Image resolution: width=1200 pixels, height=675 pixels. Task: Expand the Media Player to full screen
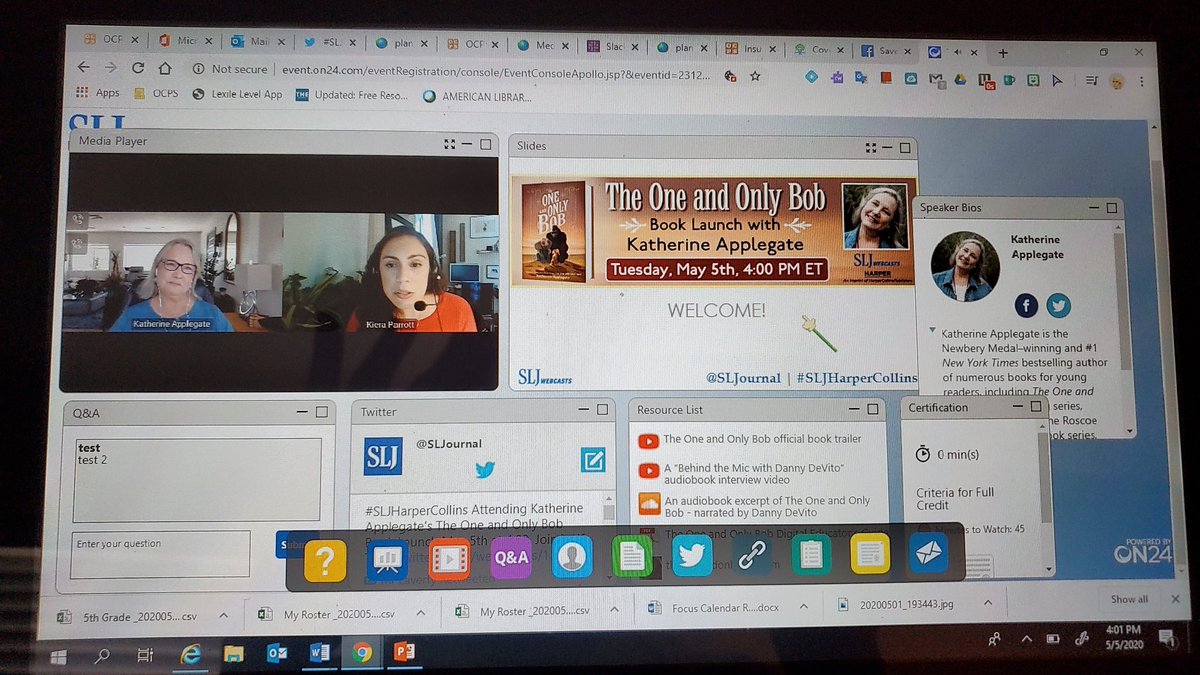click(450, 144)
